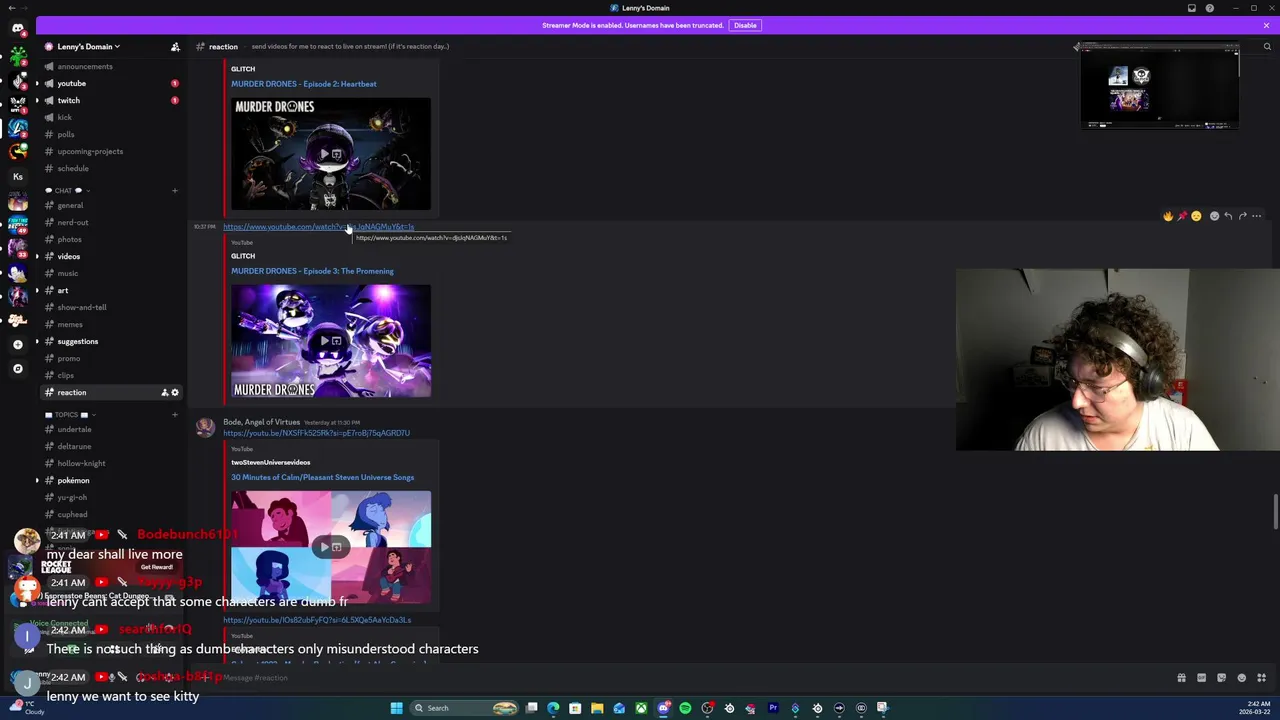This screenshot has height=720, width=1280.
Task: React with the fire emoji on hovered message
Action: (1167, 216)
